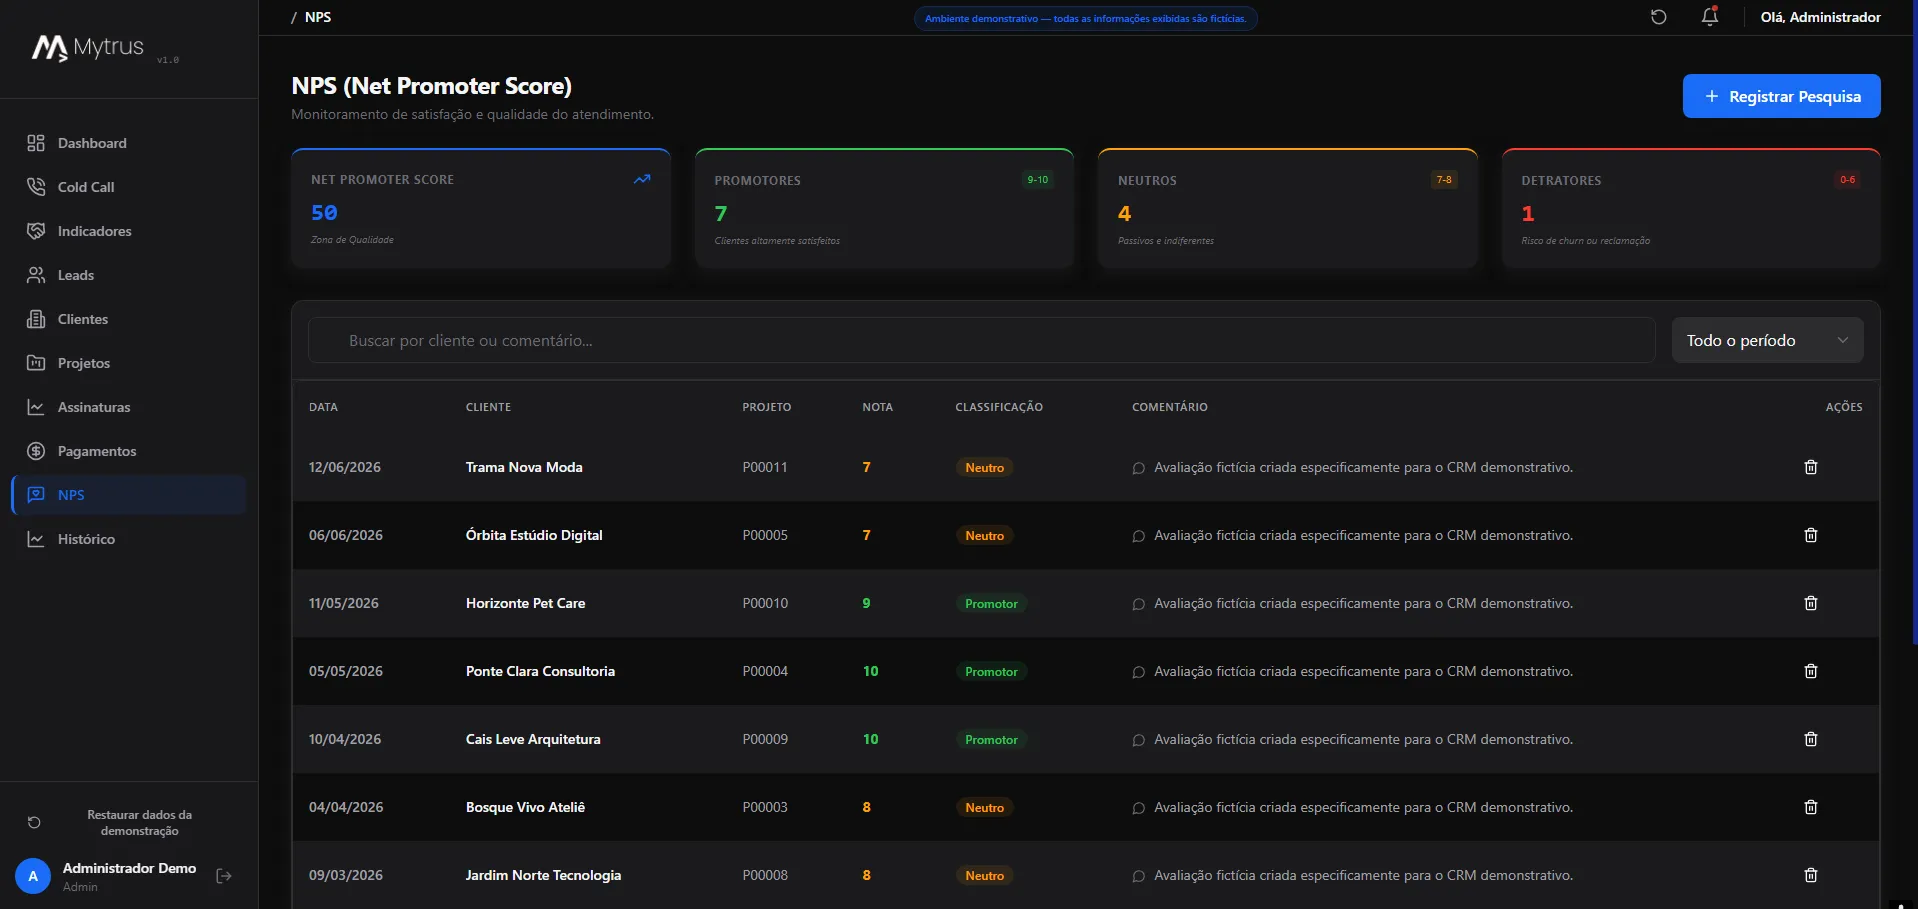Viewport: 1918px width, 909px height.
Task: Delete the Horizonte Pet Care survey
Action: click(x=1810, y=603)
